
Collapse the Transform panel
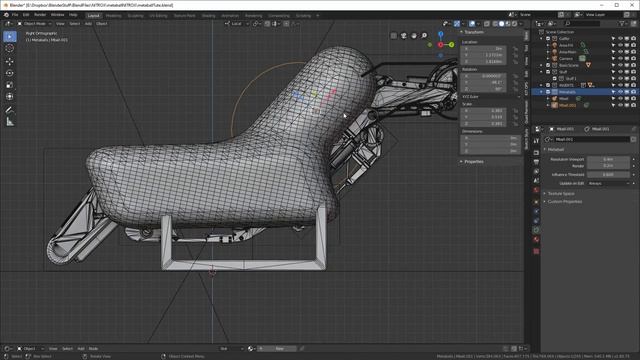(x=472, y=32)
